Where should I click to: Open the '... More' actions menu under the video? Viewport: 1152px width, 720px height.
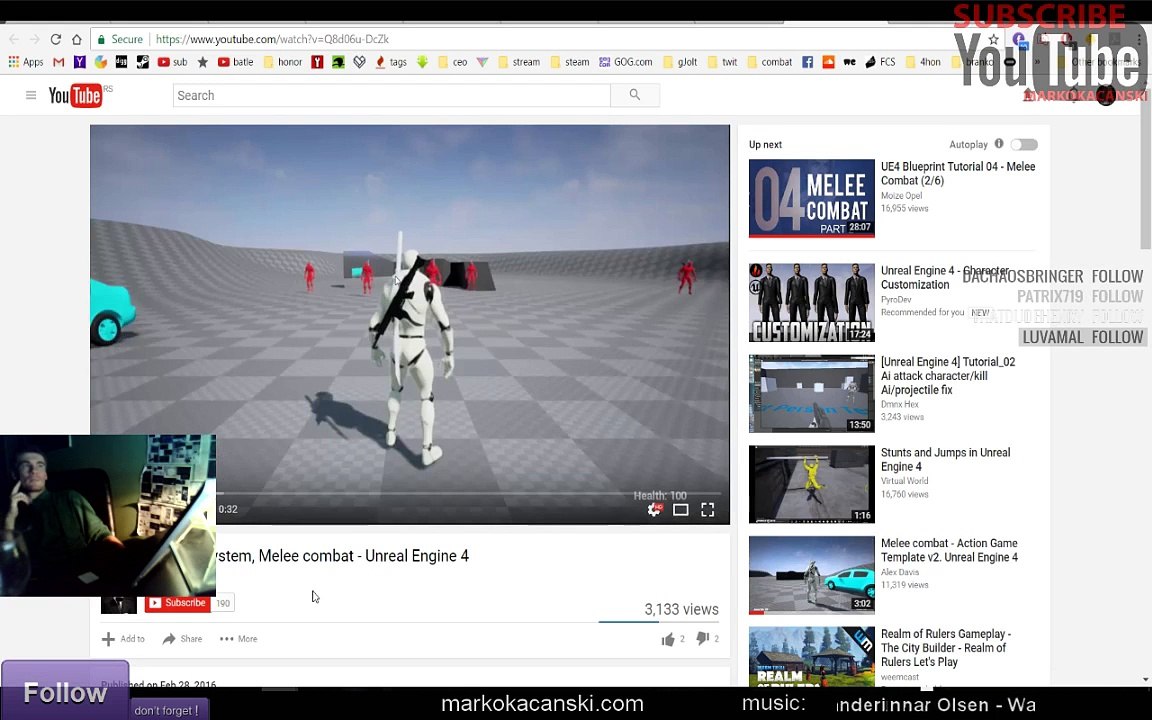pyautogui.click(x=238, y=639)
